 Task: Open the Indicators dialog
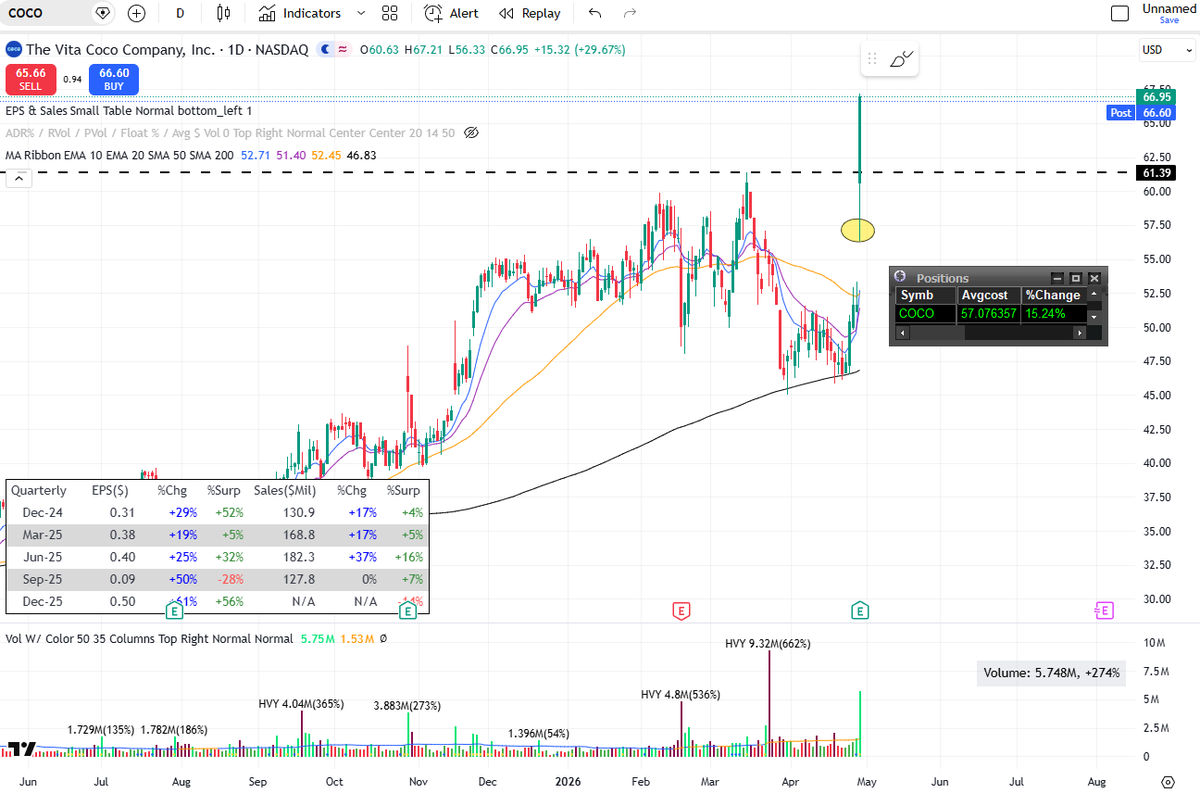tap(299, 13)
